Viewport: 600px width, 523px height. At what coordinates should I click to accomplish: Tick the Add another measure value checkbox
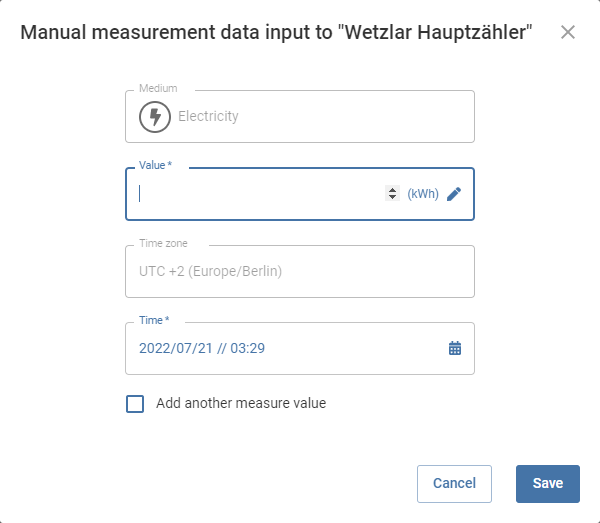click(135, 404)
